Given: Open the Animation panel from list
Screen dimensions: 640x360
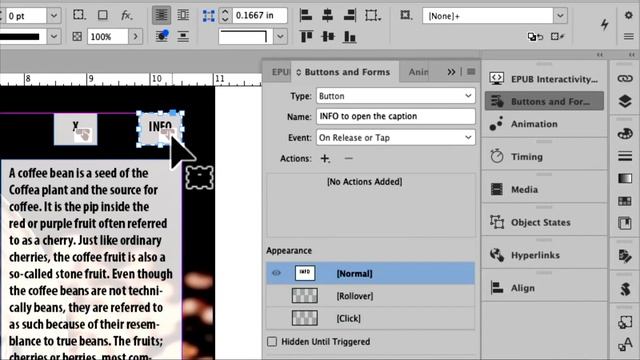Looking at the screenshot, I should (544, 124).
